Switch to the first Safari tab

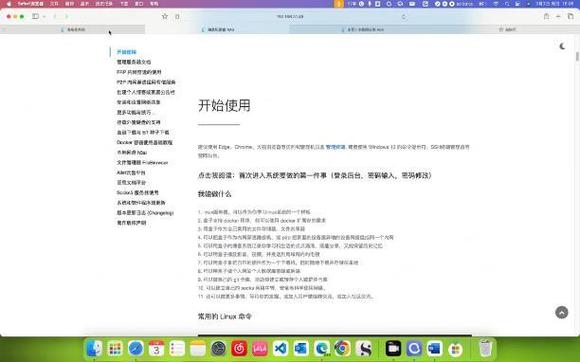(x=73, y=29)
